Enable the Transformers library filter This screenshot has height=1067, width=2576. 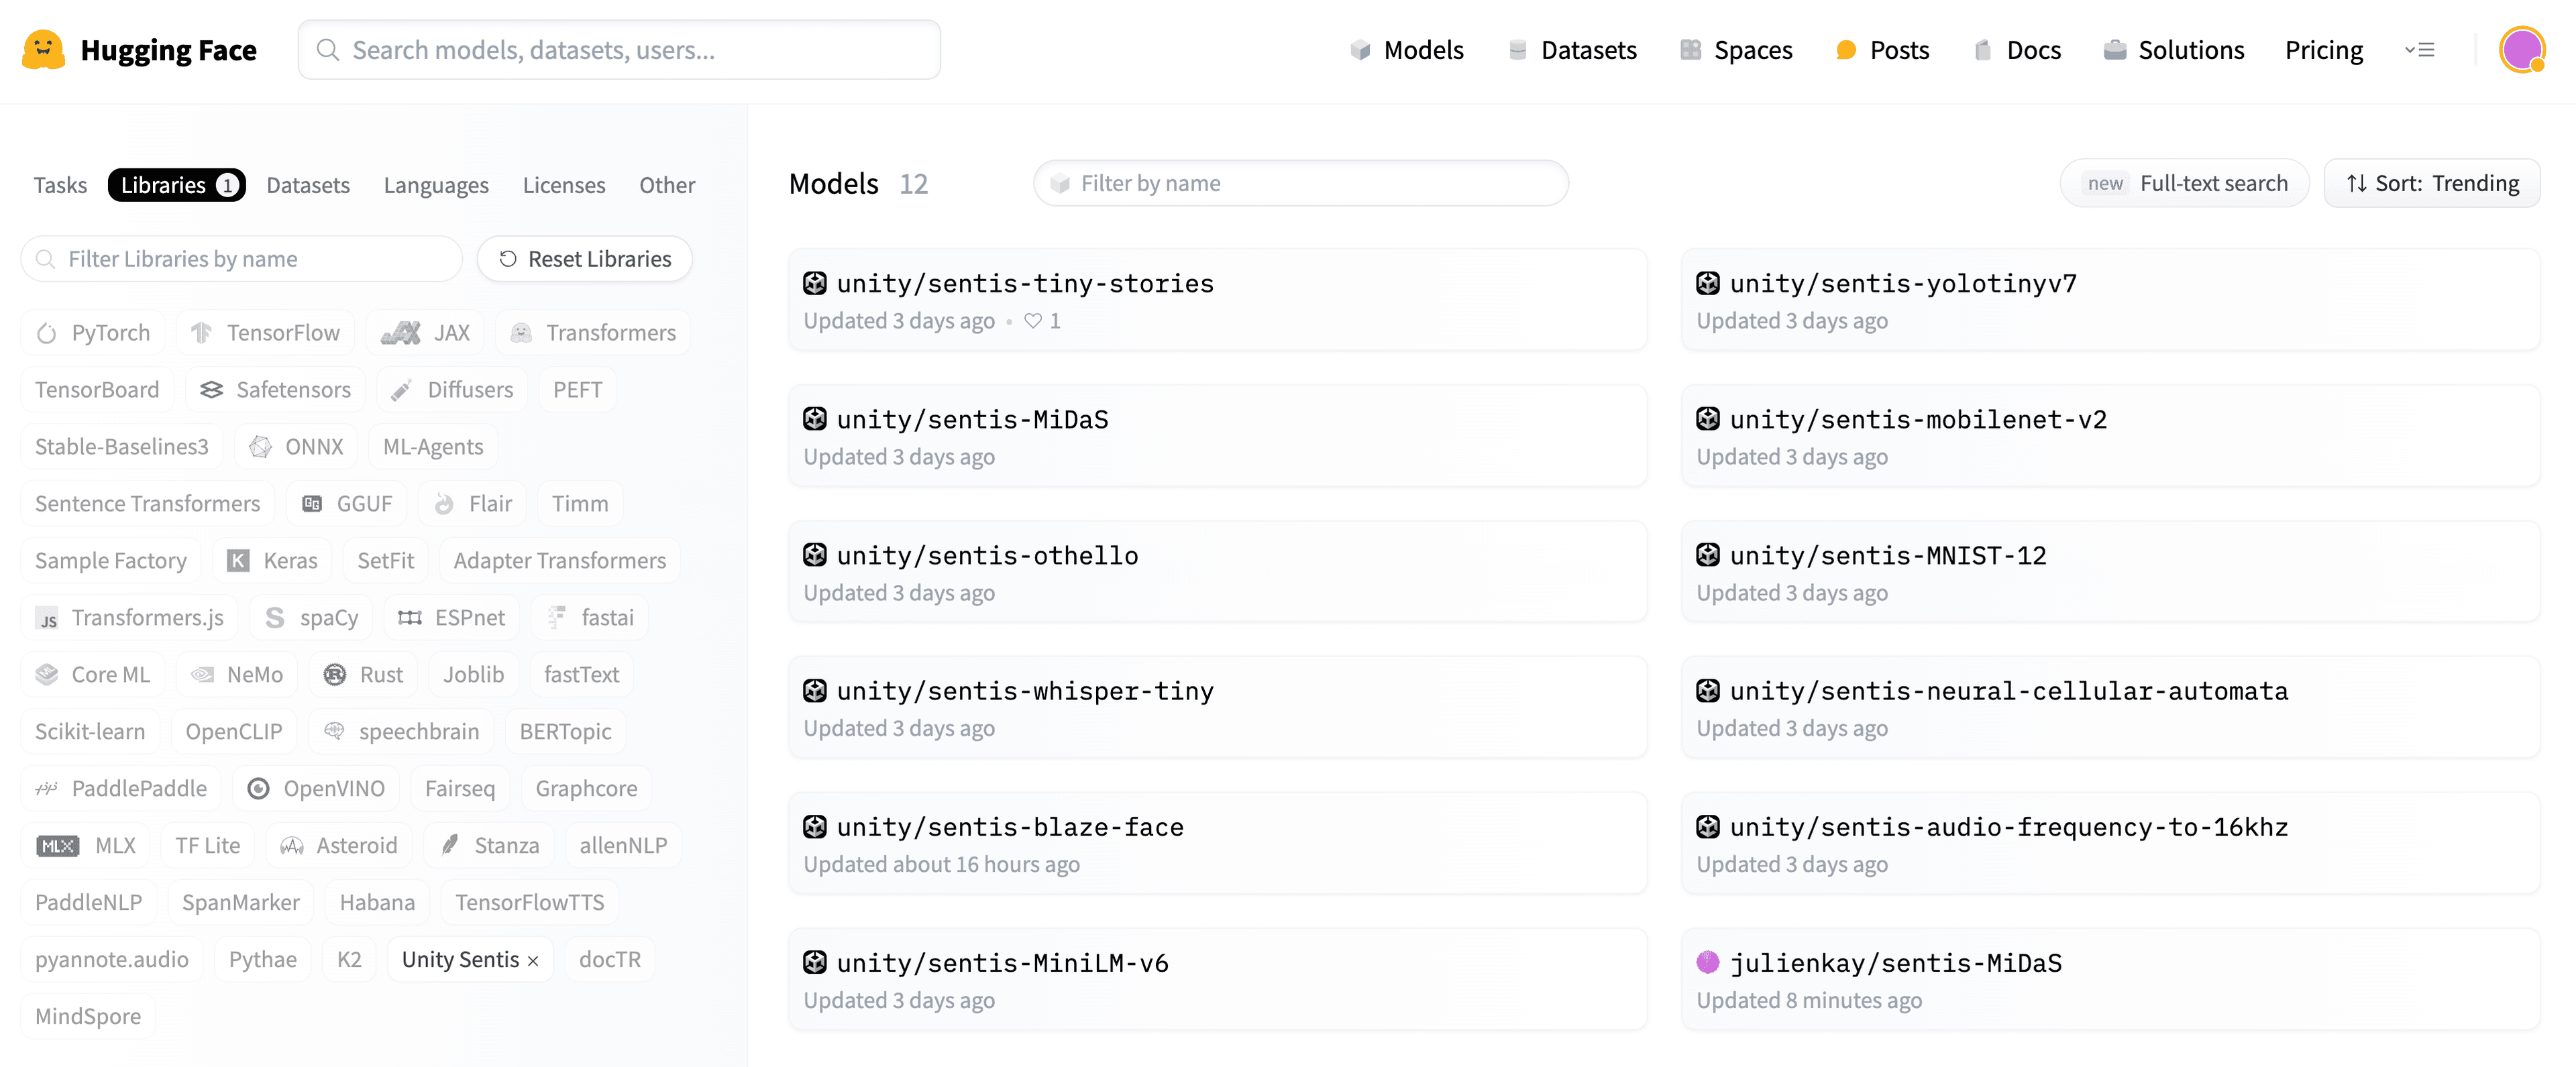(x=593, y=333)
